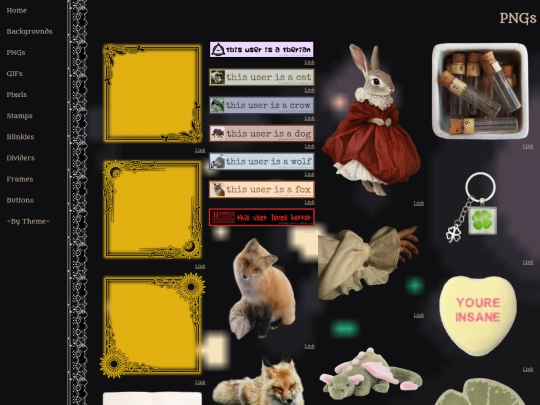Choose the 'this user is a wolf' badge

tap(262, 161)
